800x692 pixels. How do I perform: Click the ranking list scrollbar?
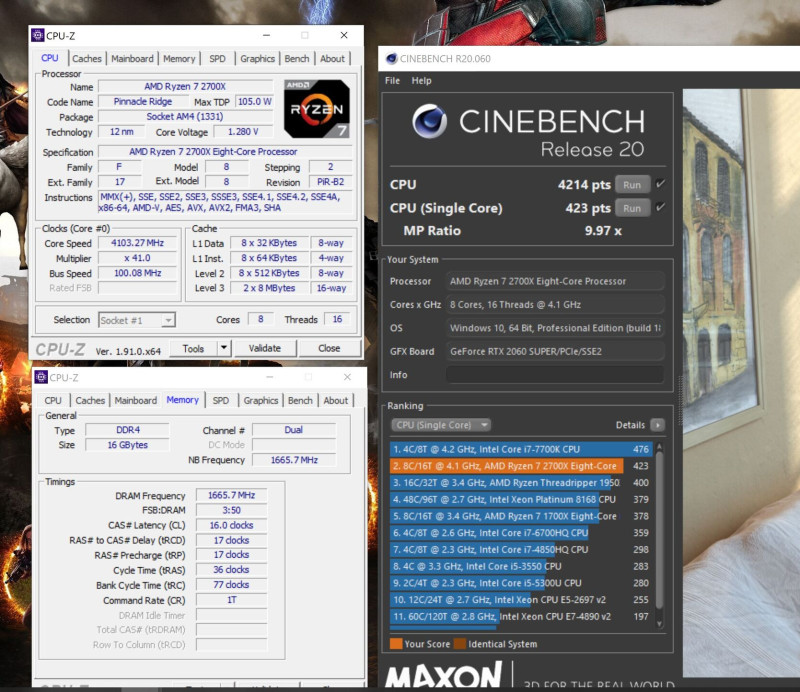coord(659,529)
